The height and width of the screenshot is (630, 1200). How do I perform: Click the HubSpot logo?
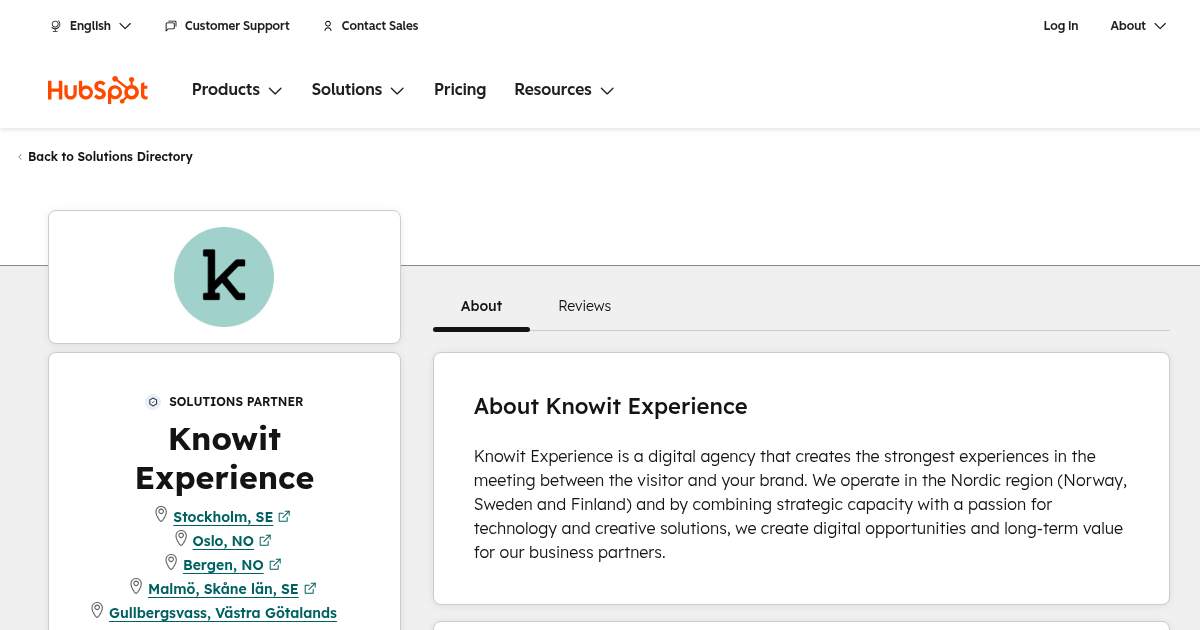click(x=98, y=90)
